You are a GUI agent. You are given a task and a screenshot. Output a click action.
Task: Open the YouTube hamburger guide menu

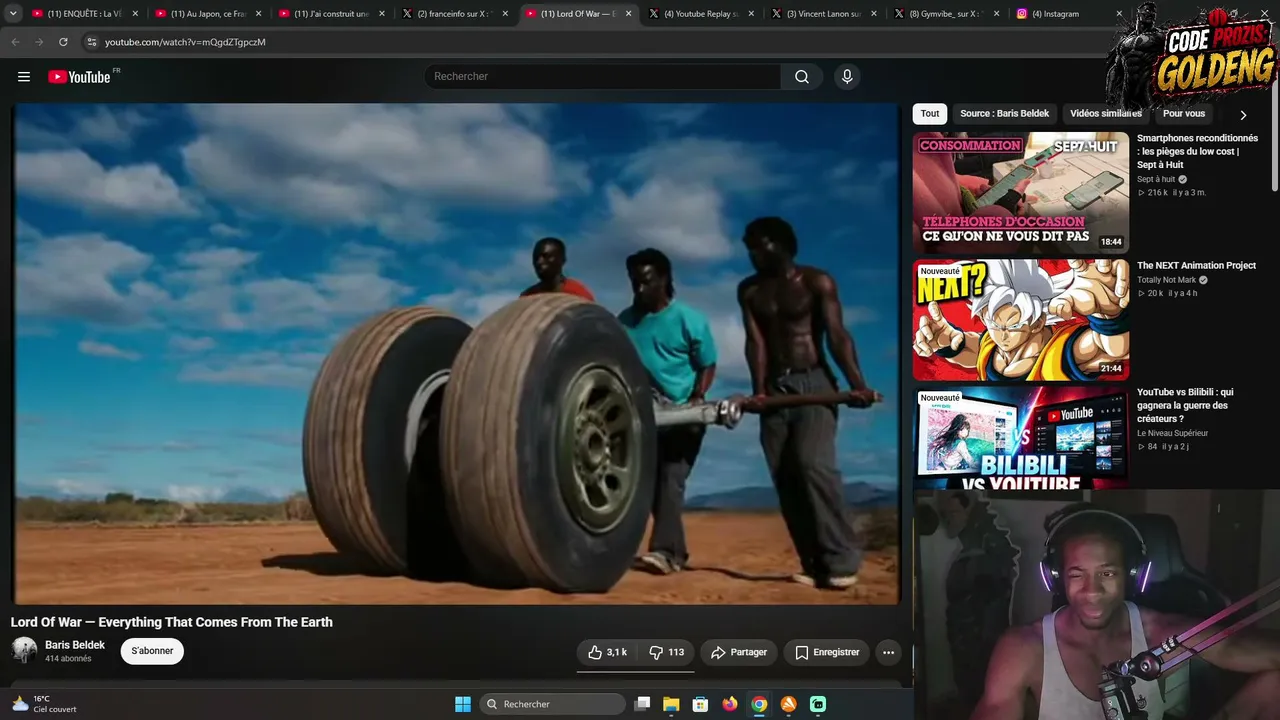[x=24, y=77]
